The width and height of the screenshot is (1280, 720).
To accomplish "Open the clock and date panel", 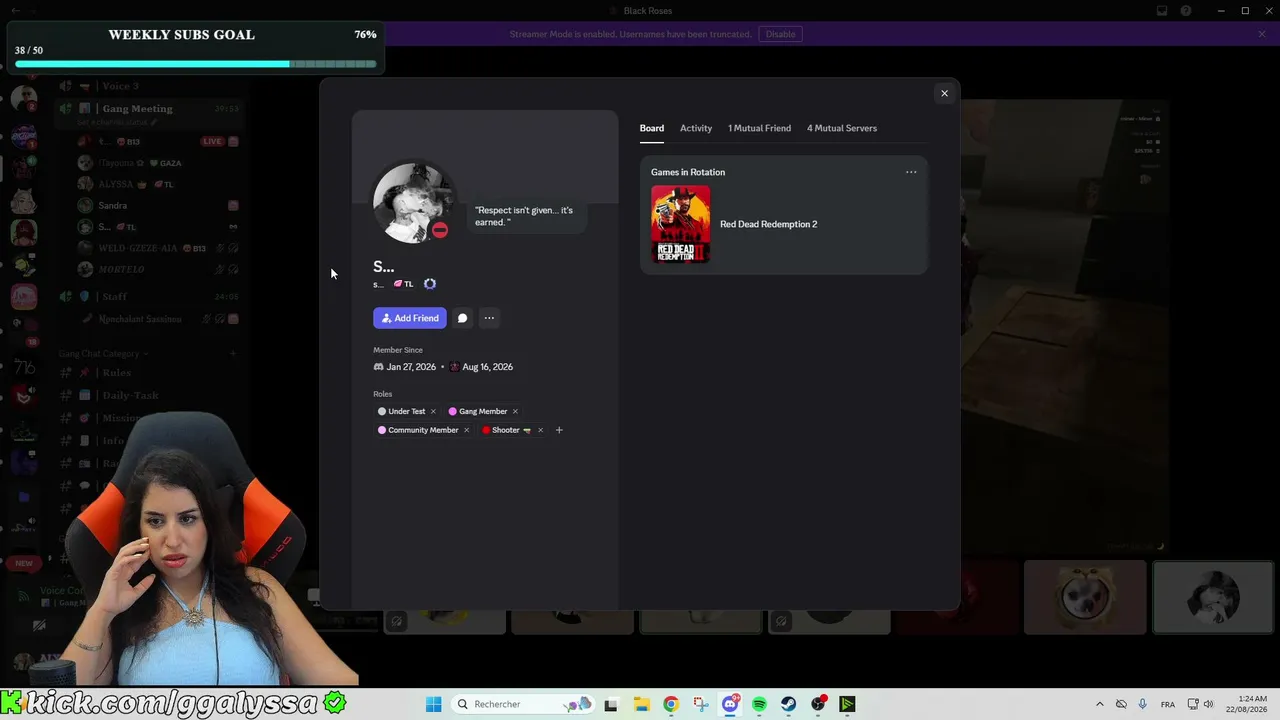I will pyautogui.click(x=1245, y=704).
